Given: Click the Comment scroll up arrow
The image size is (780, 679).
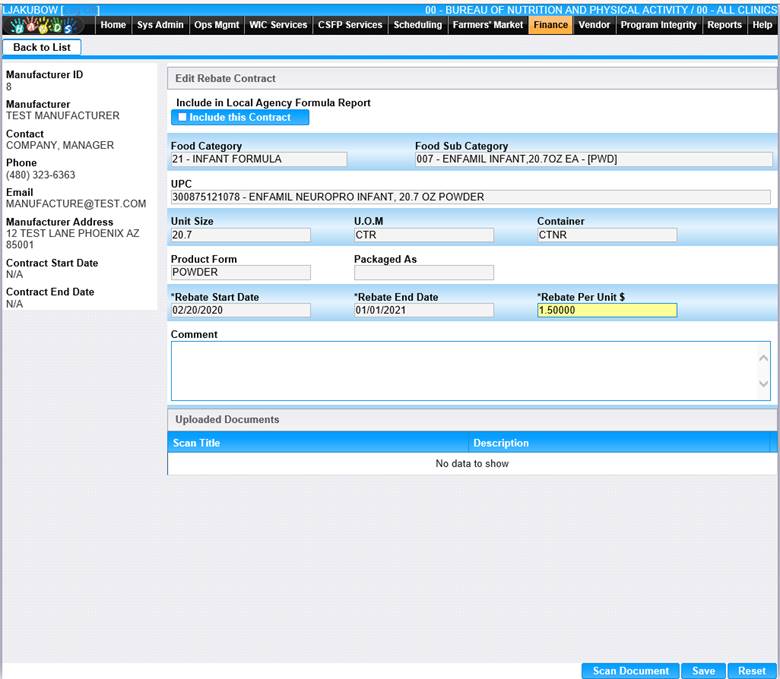Looking at the screenshot, I should click(x=764, y=358).
